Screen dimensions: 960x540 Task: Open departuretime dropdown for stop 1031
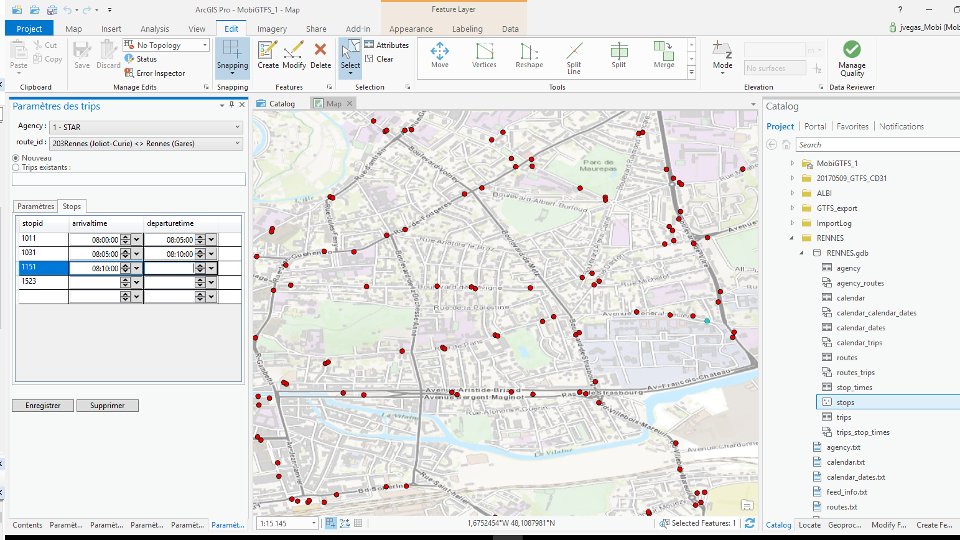pos(211,253)
